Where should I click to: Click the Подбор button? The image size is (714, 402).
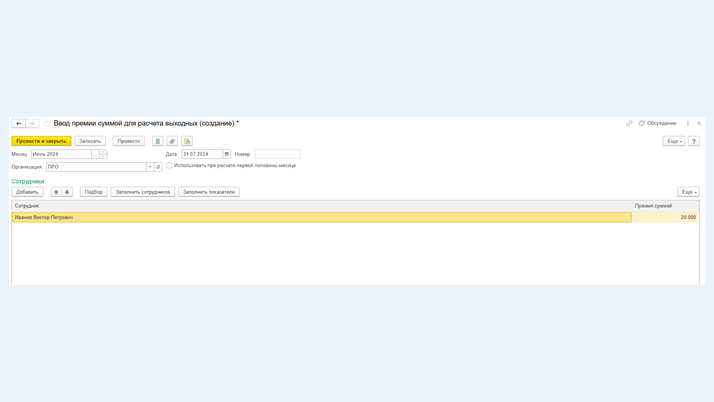pos(93,192)
